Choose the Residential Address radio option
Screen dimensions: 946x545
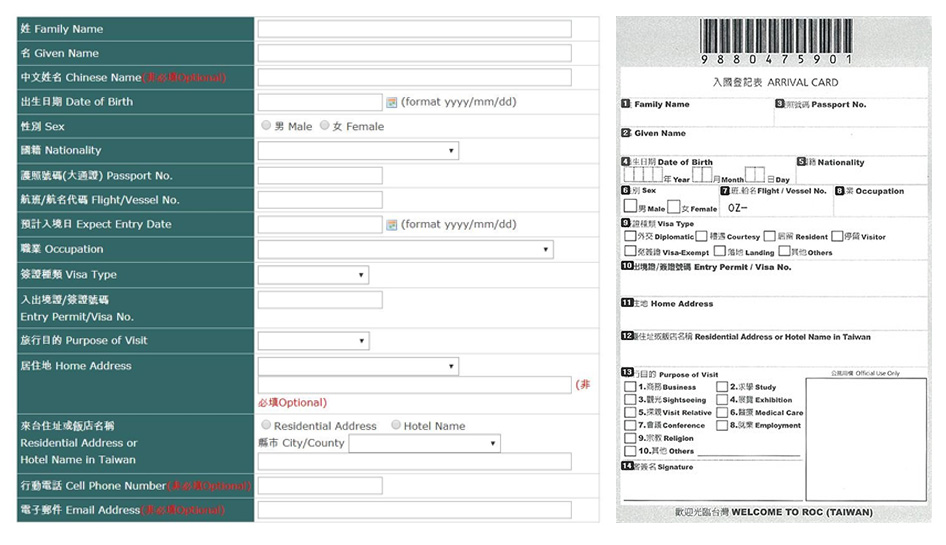point(266,425)
